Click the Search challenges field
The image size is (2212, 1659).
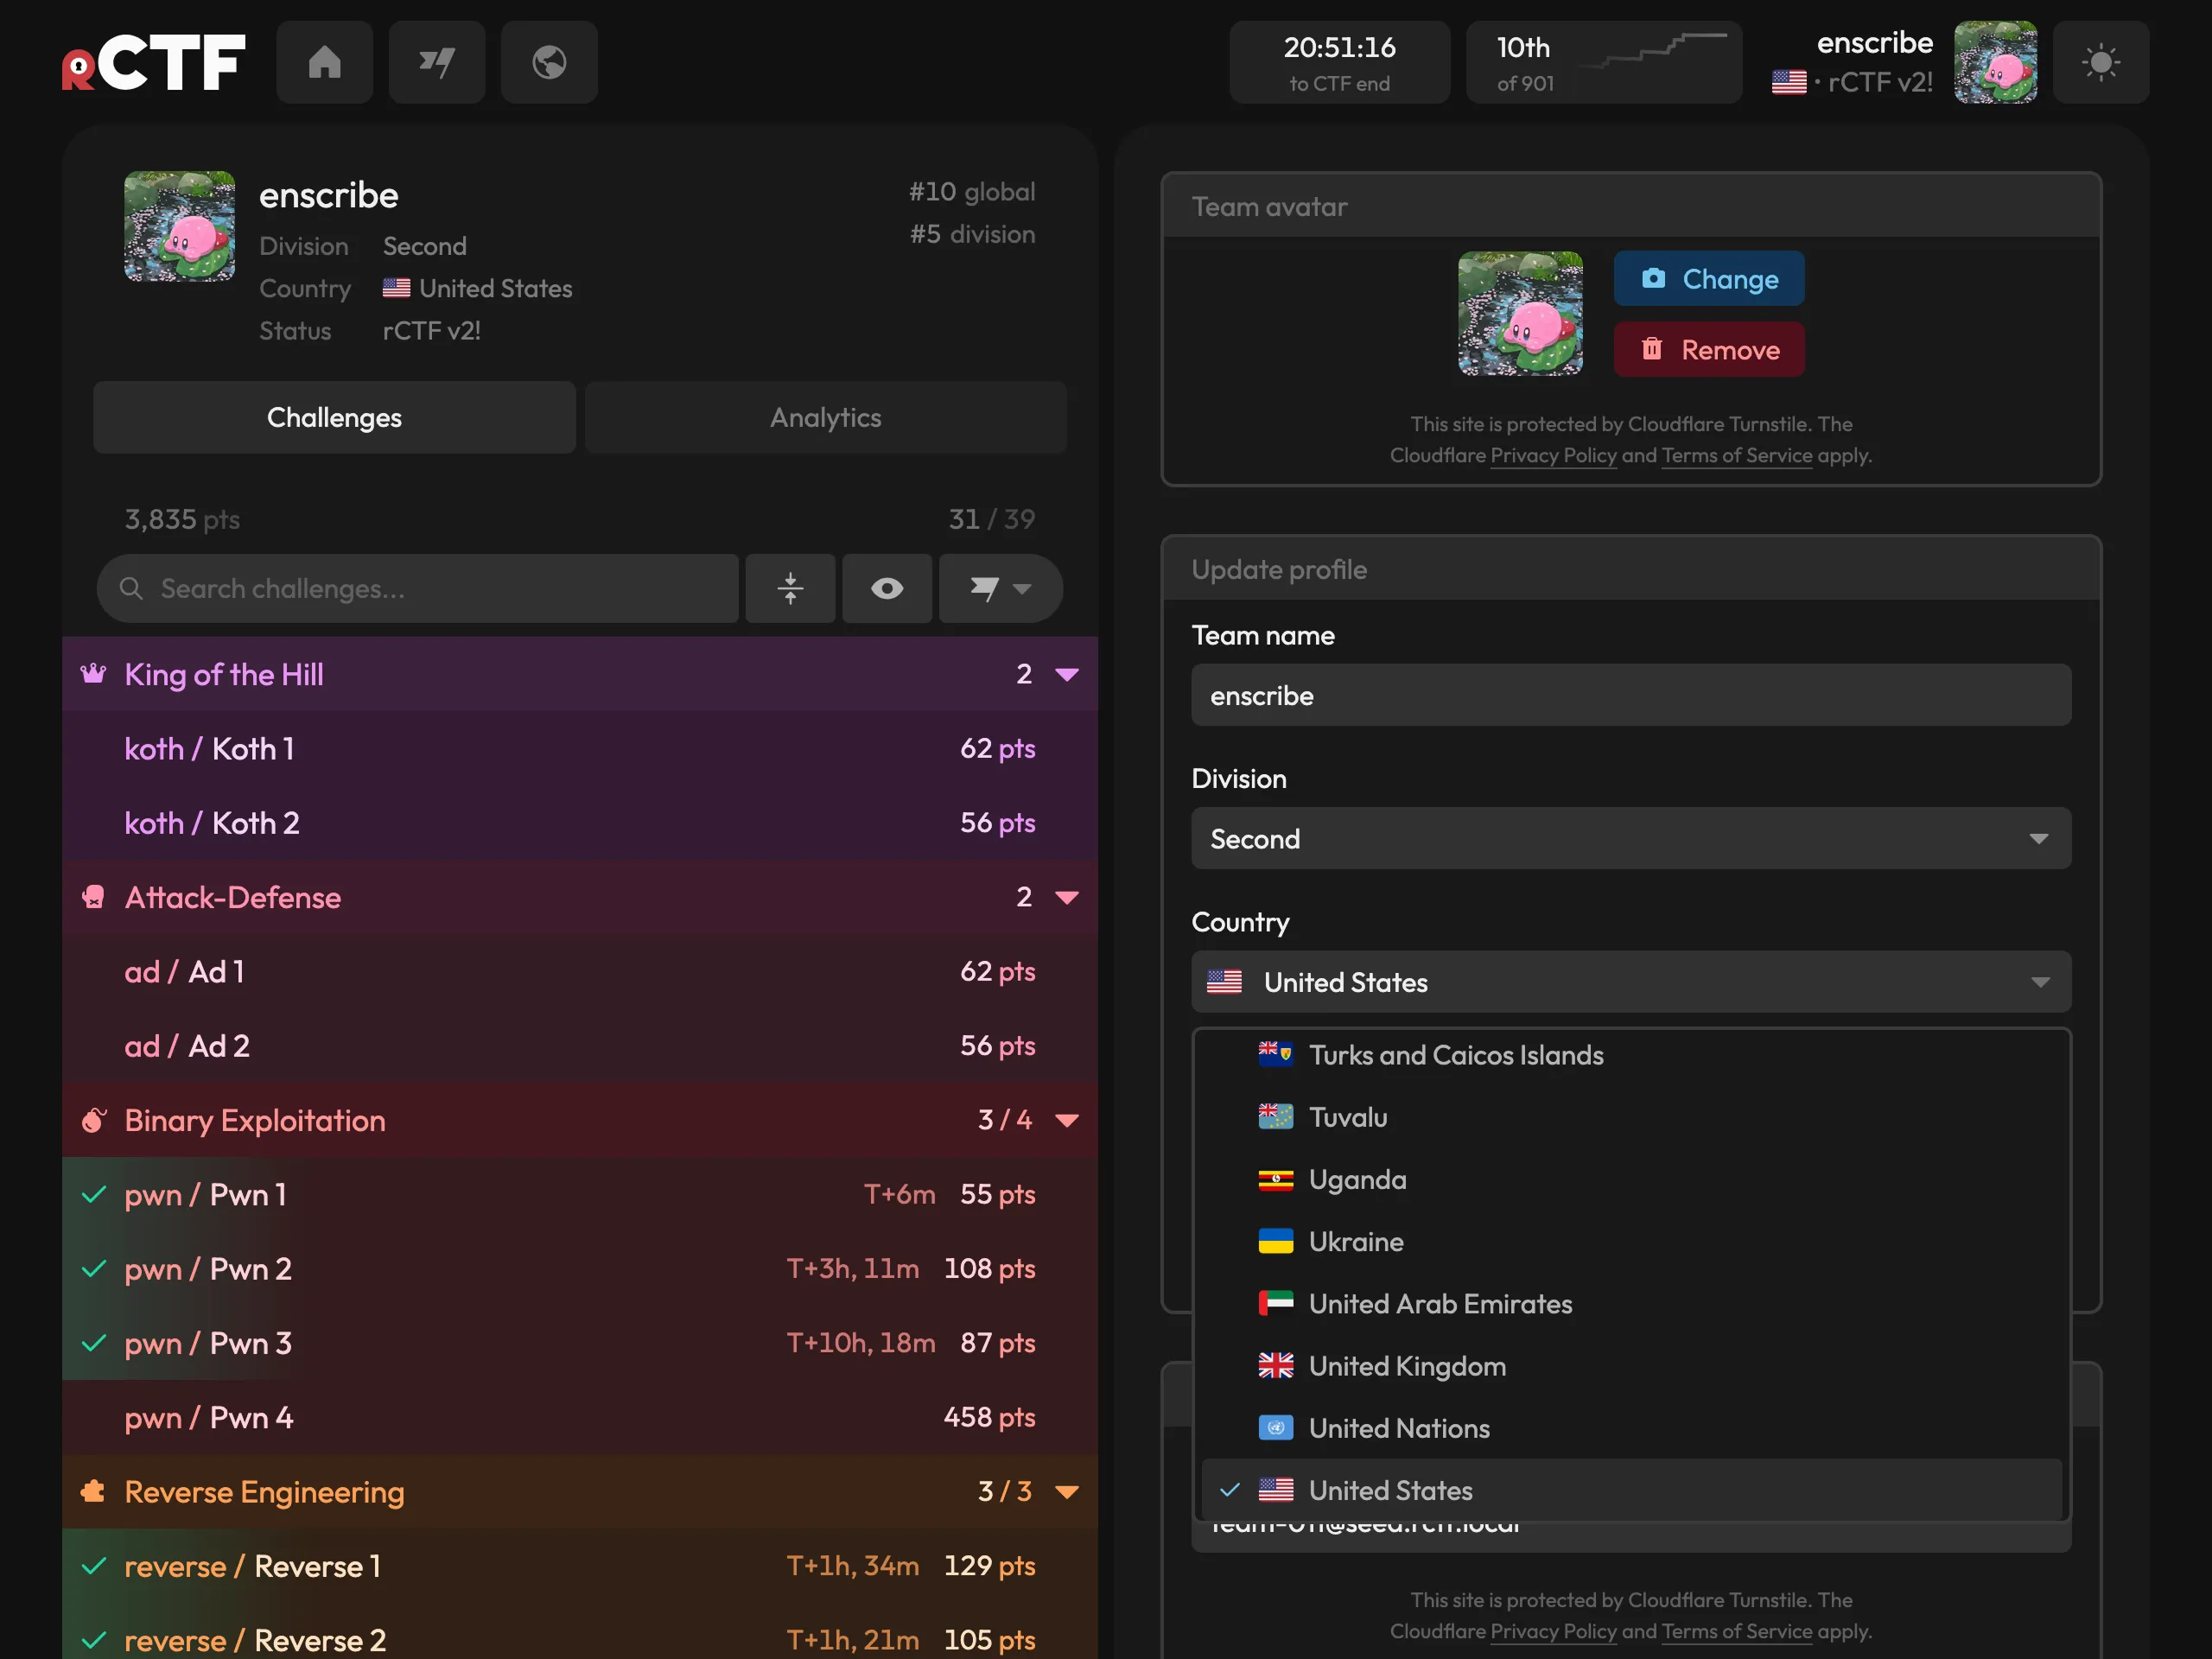tap(418, 588)
